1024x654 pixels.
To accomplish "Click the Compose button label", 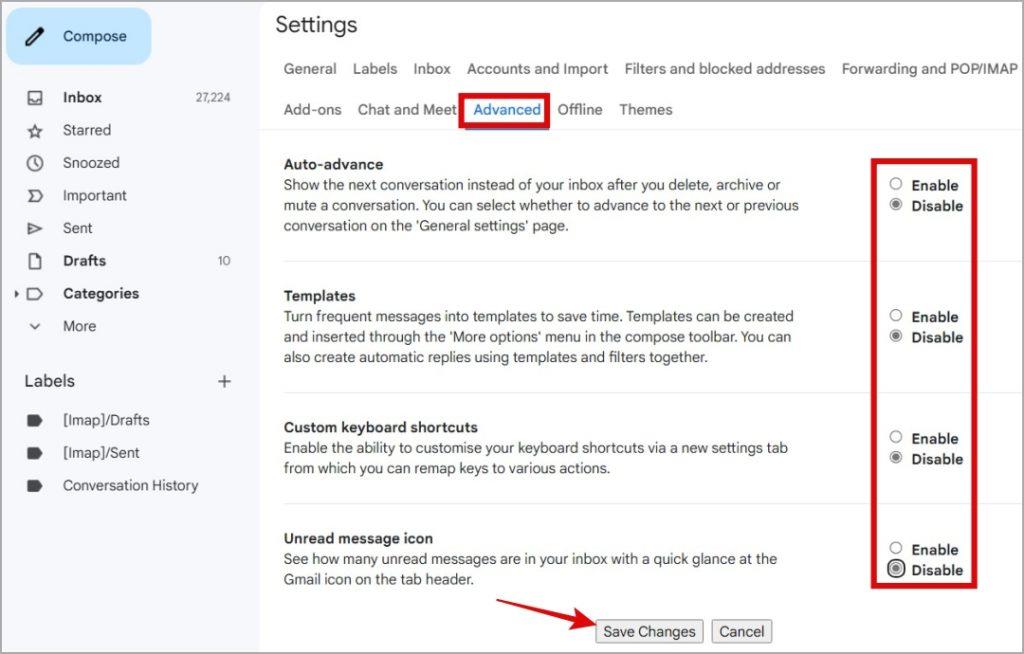I will coord(95,37).
